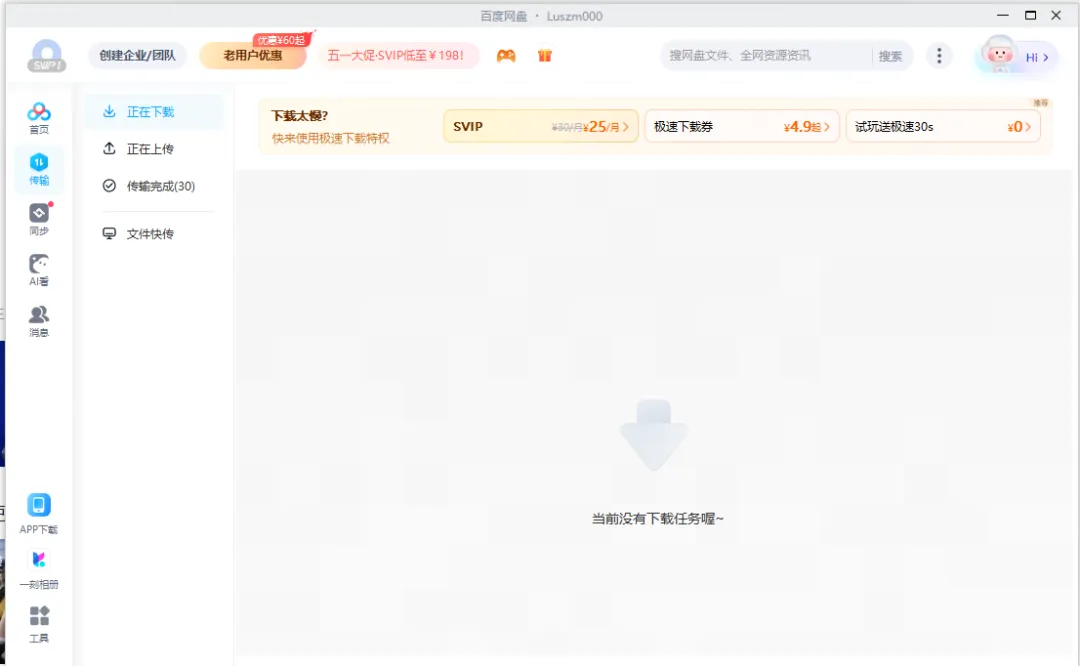Image resolution: width=1080 pixels, height=666 pixels.
Task: Click the cartoon avatar Hi badge
Action: (1017, 55)
